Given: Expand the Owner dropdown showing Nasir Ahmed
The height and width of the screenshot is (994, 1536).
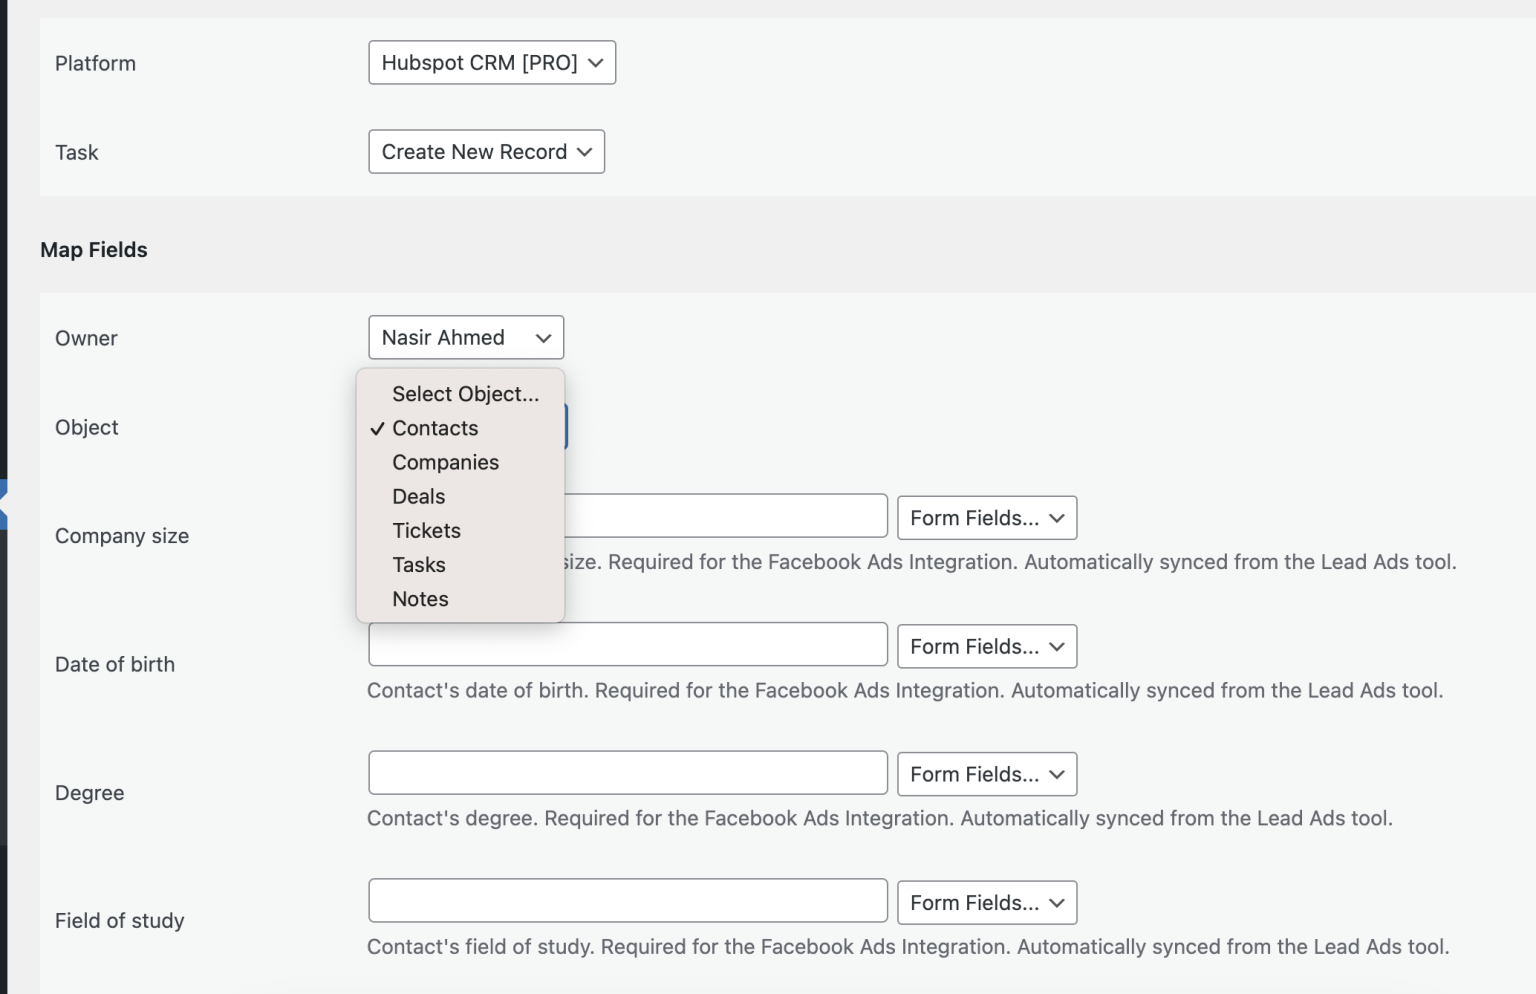Looking at the screenshot, I should tap(465, 338).
